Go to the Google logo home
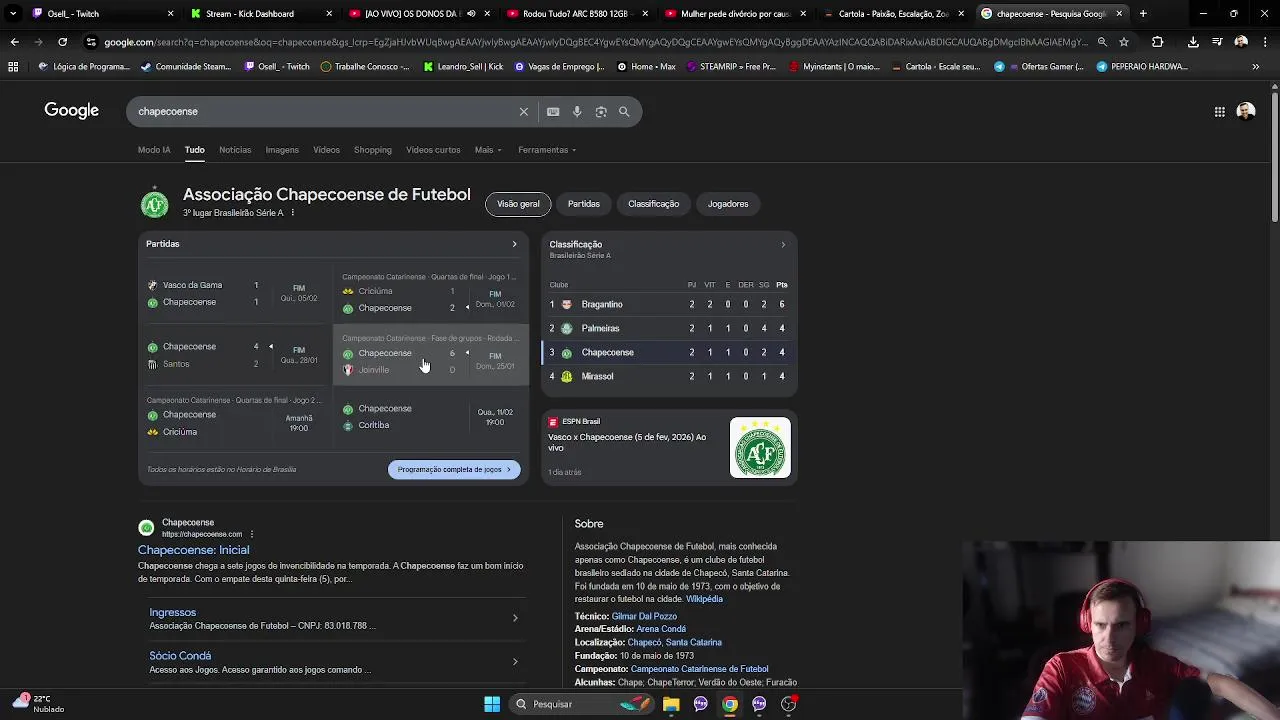This screenshot has width=1280, height=720. point(71,110)
